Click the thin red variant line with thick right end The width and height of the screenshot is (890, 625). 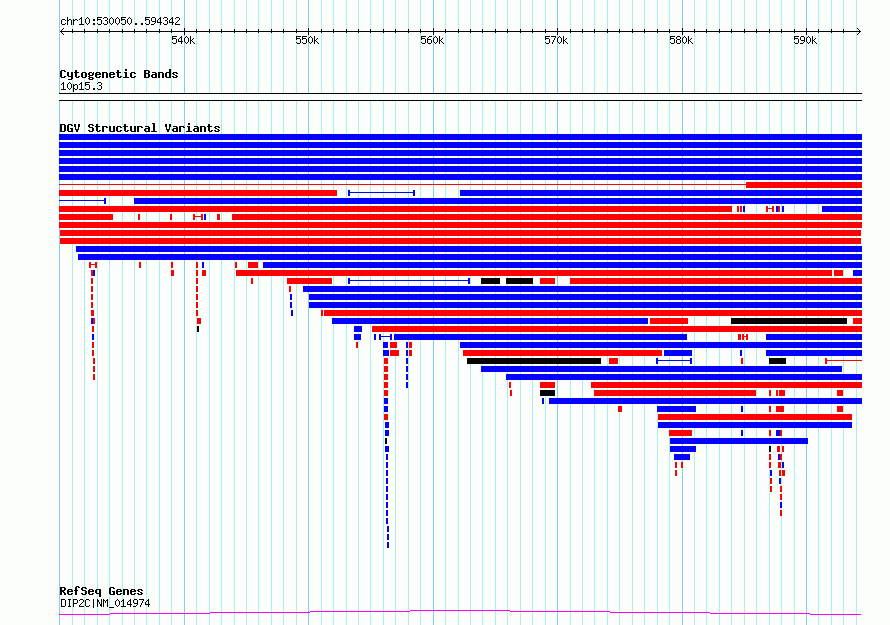pos(460,185)
